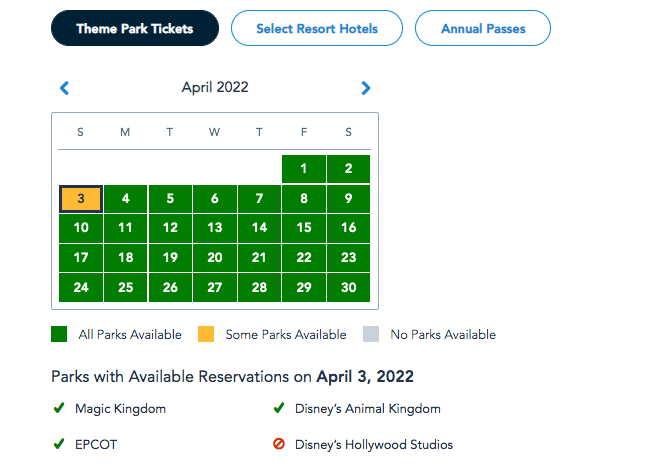Pick April 13 in the calendar
Viewport: 663px width, 470px height.
pyautogui.click(x=215, y=228)
